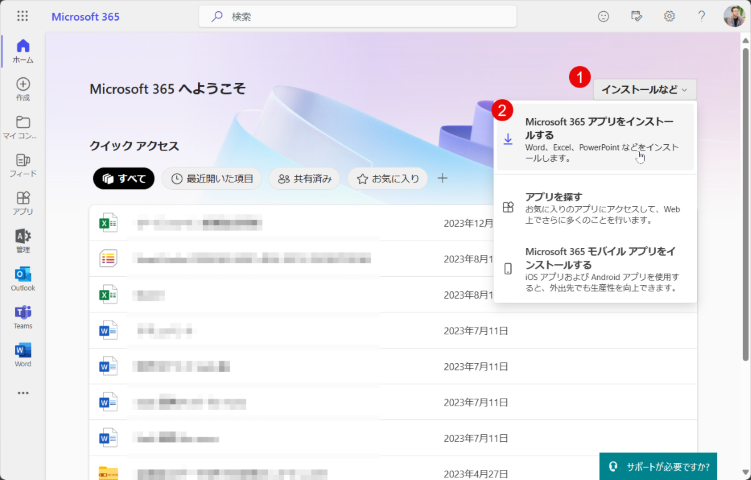
Task: Click the Microsoft 365 title link
Action: tap(85, 17)
